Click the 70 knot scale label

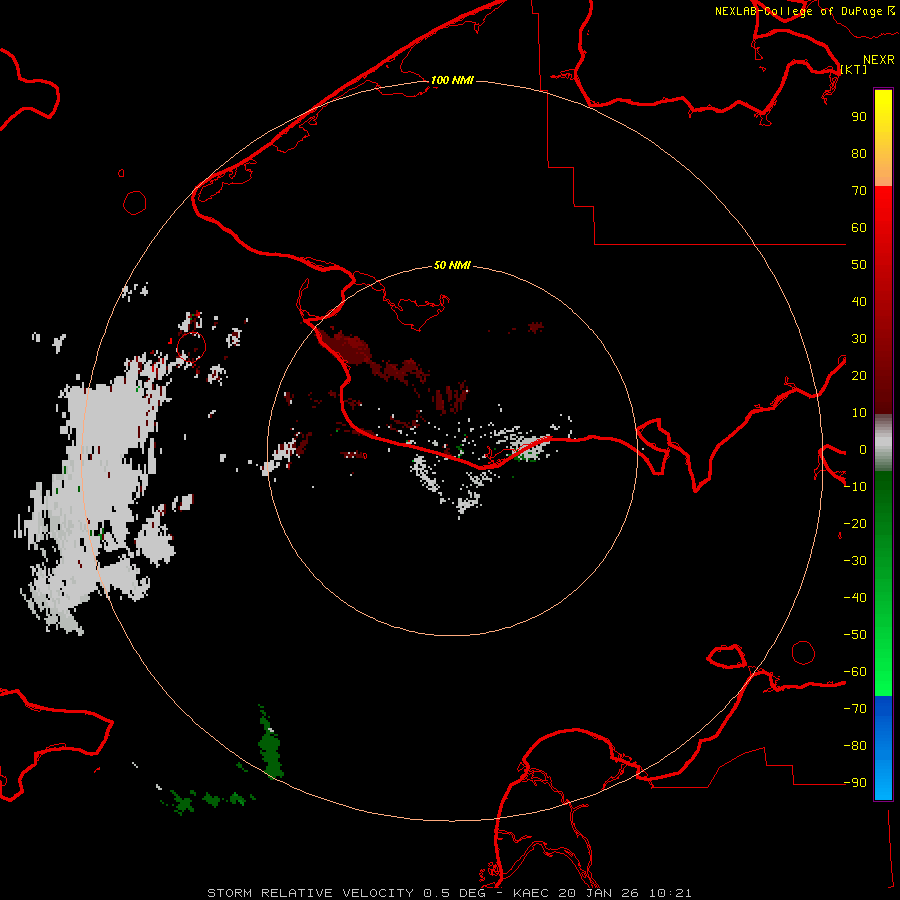click(x=859, y=191)
